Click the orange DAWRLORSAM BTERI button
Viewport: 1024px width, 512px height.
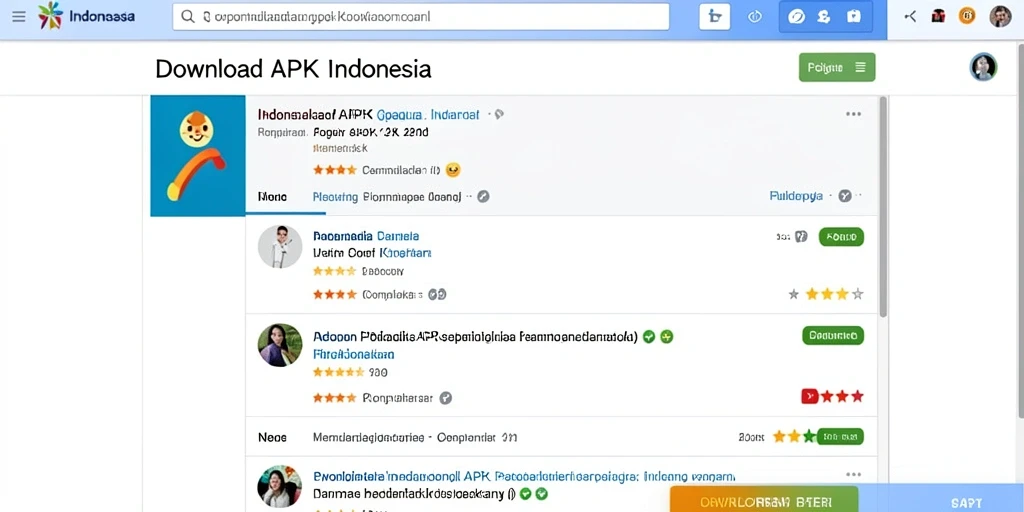point(765,500)
